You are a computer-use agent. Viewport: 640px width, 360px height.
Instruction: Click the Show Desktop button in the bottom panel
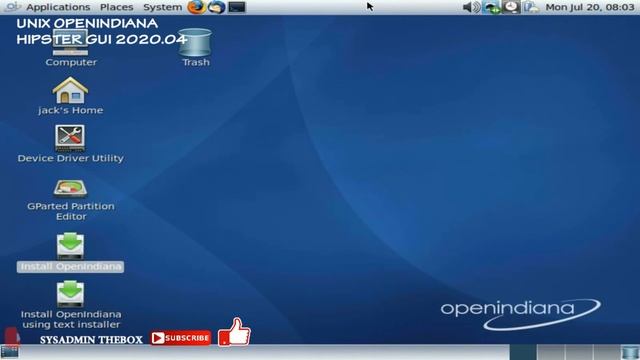(x=9, y=352)
